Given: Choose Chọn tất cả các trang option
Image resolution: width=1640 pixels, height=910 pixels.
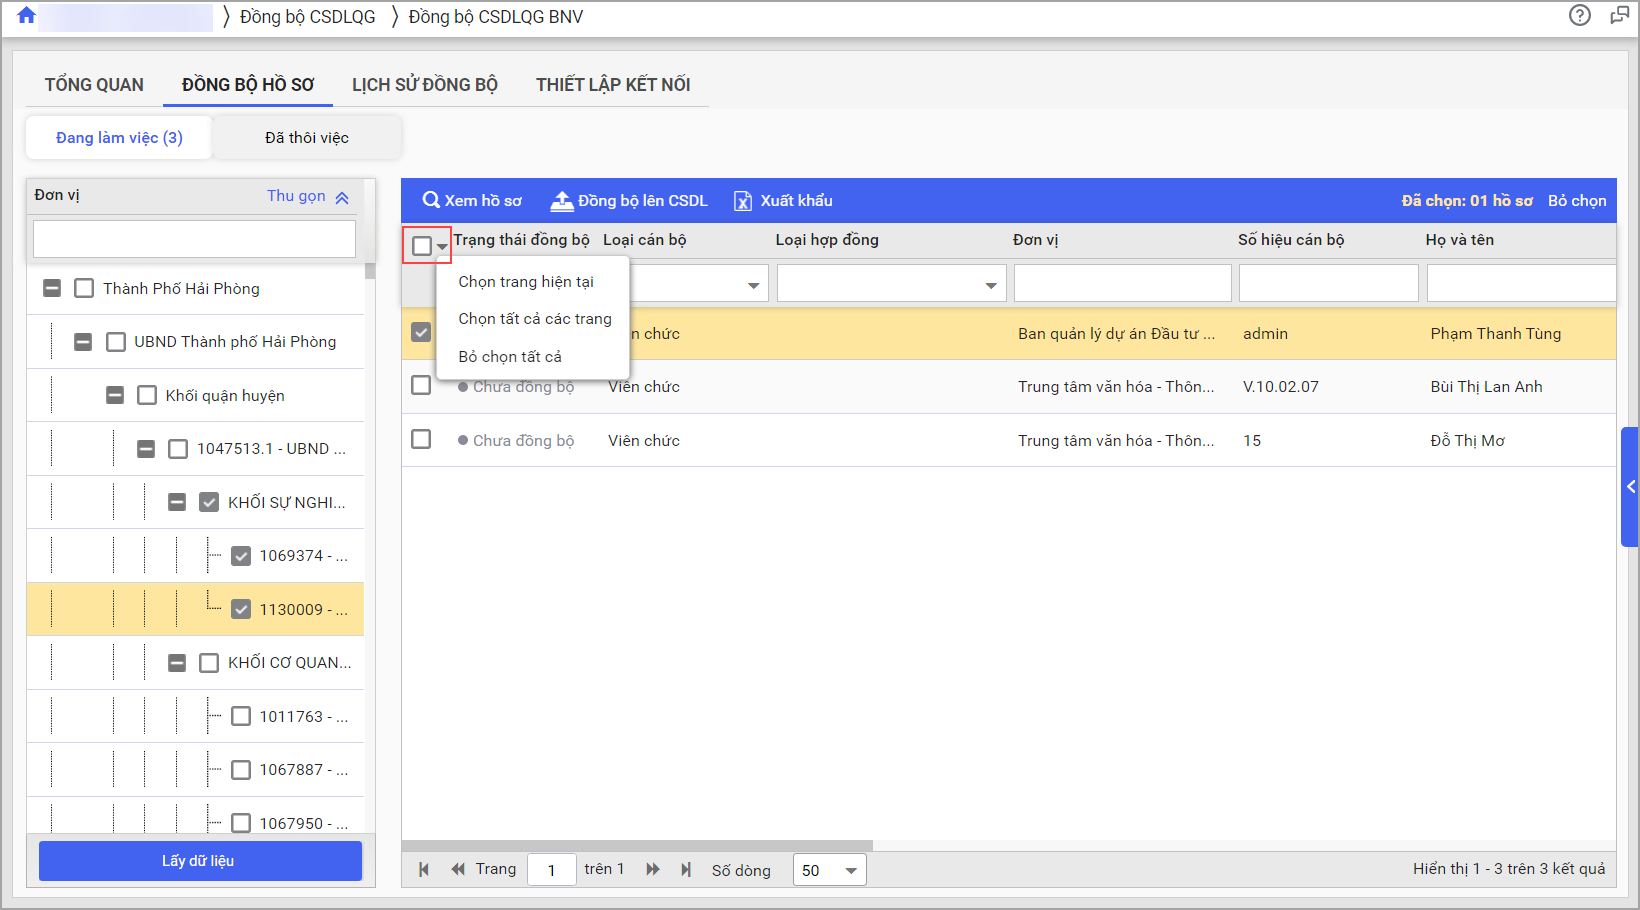Looking at the screenshot, I should pos(535,319).
